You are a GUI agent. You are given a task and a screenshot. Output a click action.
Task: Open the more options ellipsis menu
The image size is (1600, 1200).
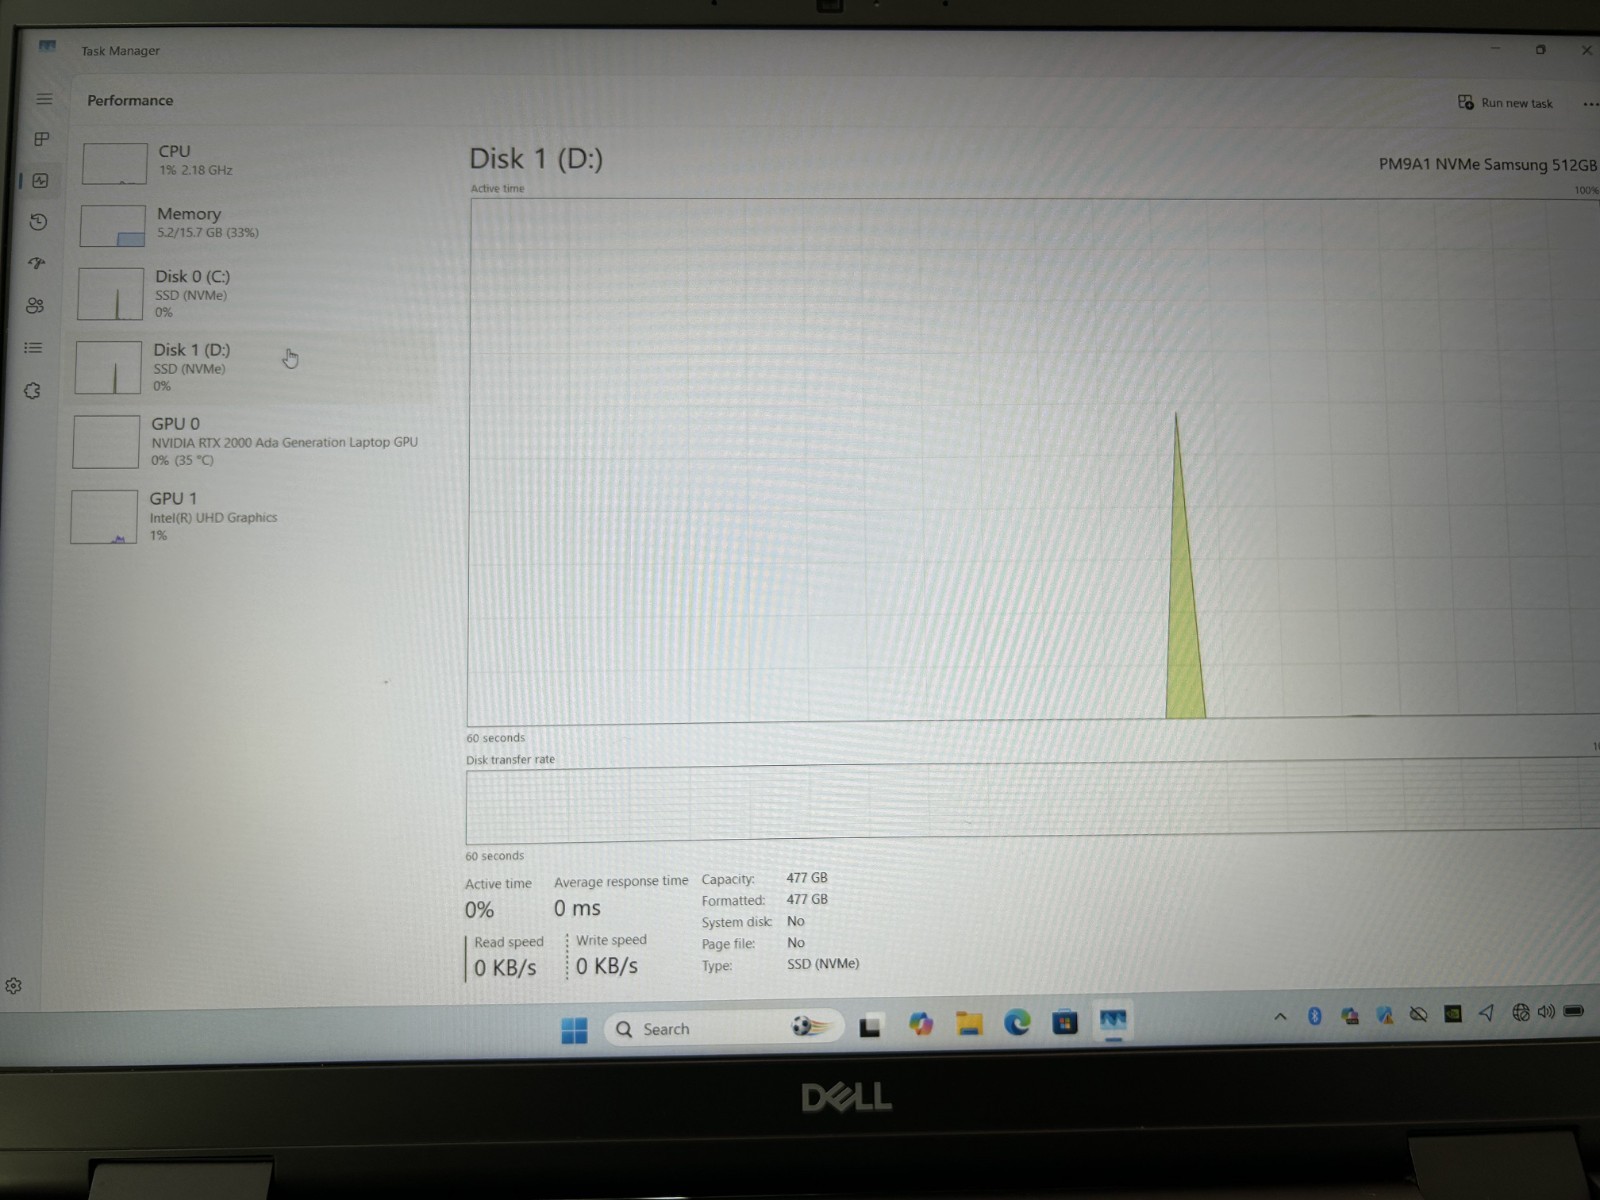[1590, 104]
